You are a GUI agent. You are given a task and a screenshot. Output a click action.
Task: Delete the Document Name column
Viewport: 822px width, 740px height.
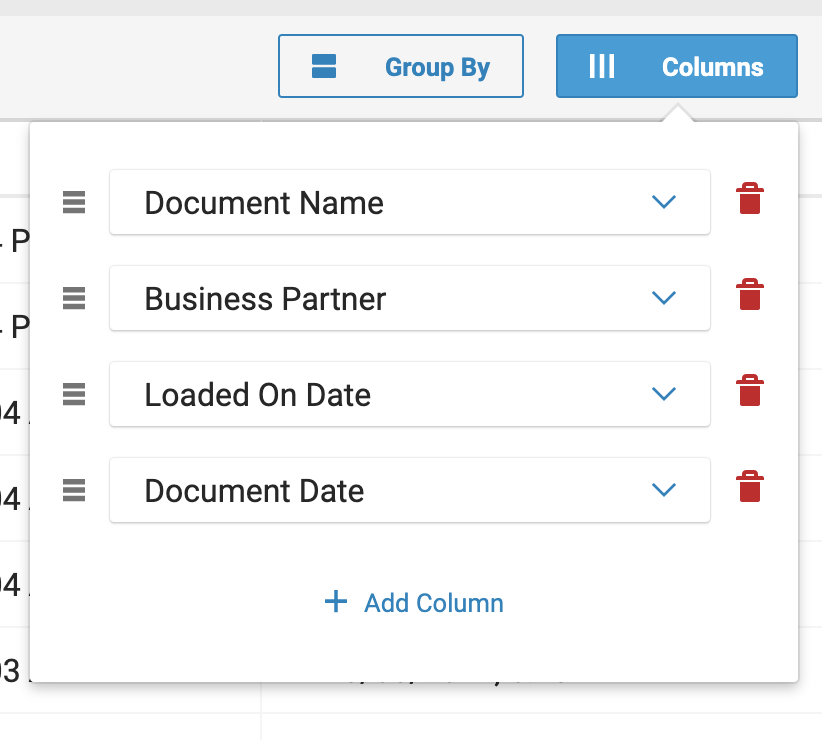point(750,198)
